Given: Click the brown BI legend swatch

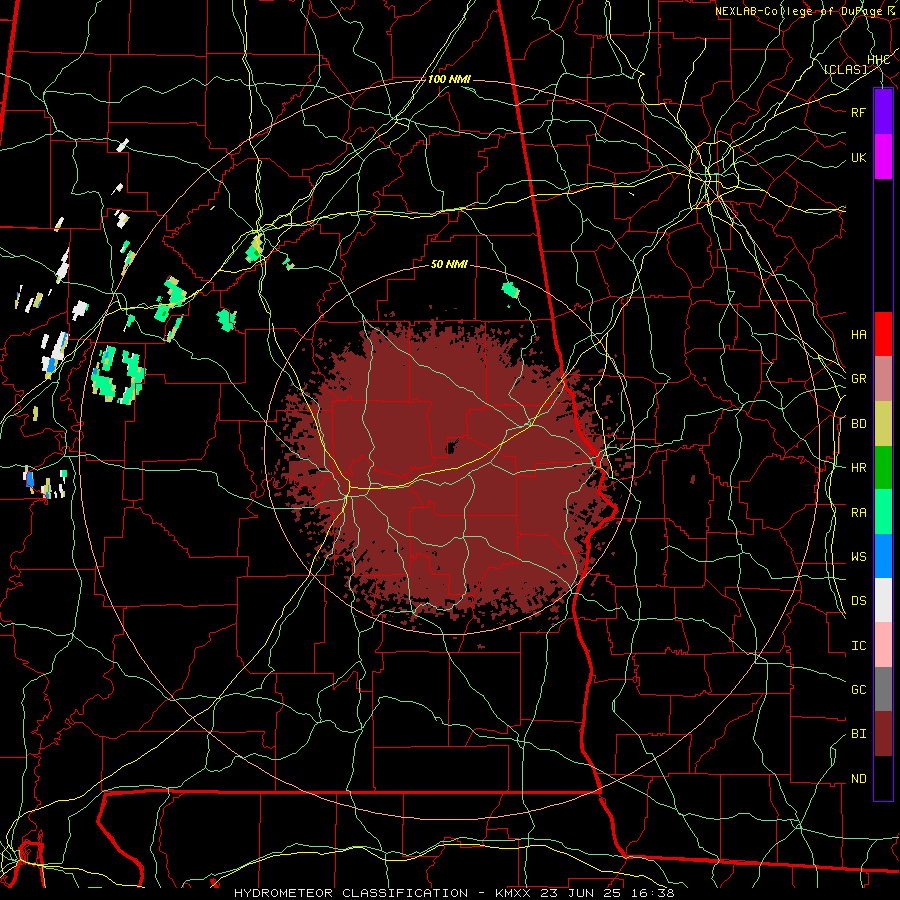Looking at the screenshot, I should (x=883, y=734).
